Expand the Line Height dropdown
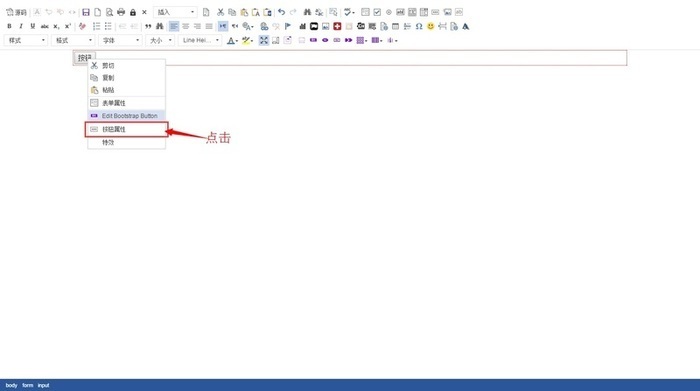 point(200,40)
